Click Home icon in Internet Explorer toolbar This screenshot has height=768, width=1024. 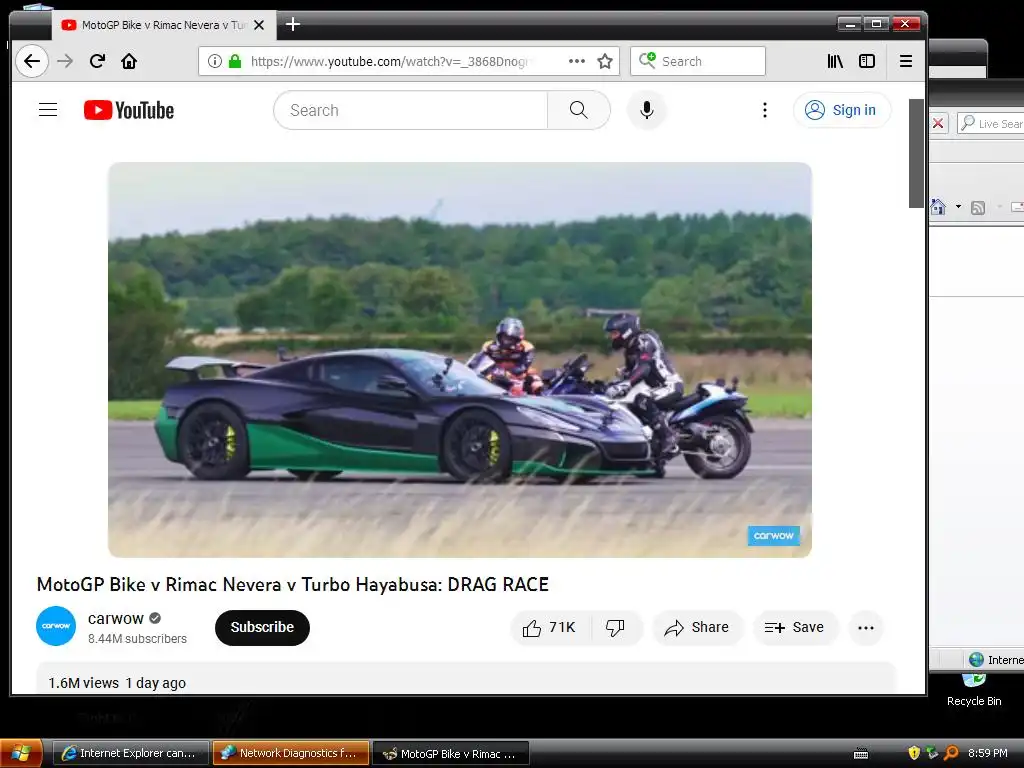point(938,207)
